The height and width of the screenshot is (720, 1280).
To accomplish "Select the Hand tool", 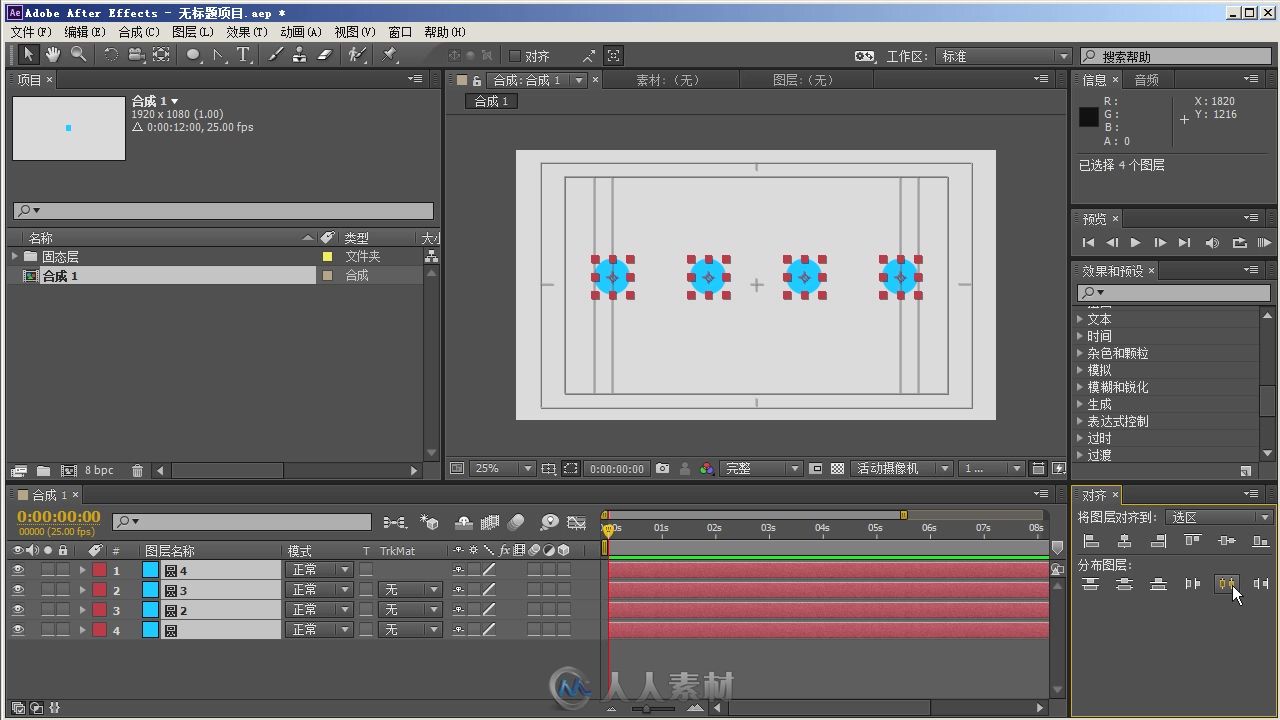I will pos(52,55).
